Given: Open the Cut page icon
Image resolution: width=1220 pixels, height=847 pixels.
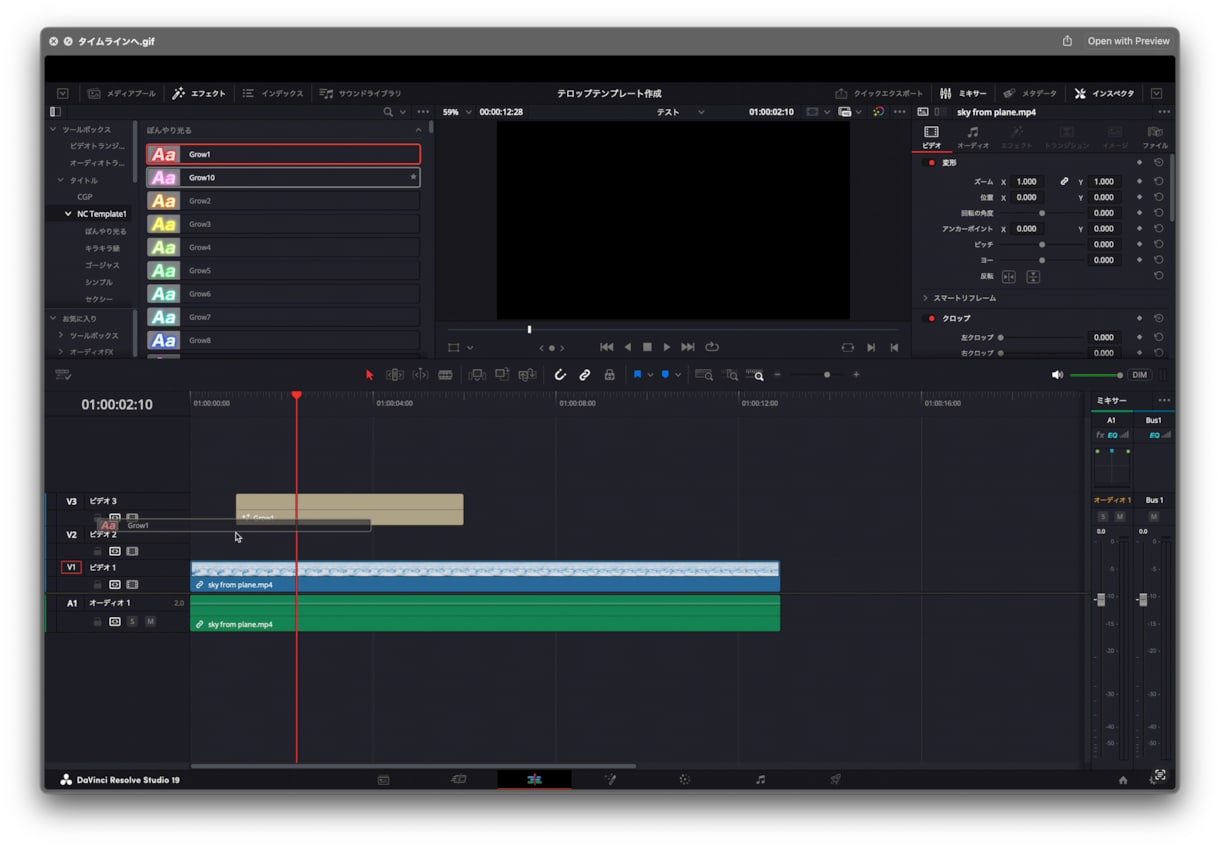Looking at the screenshot, I should coord(459,779).
